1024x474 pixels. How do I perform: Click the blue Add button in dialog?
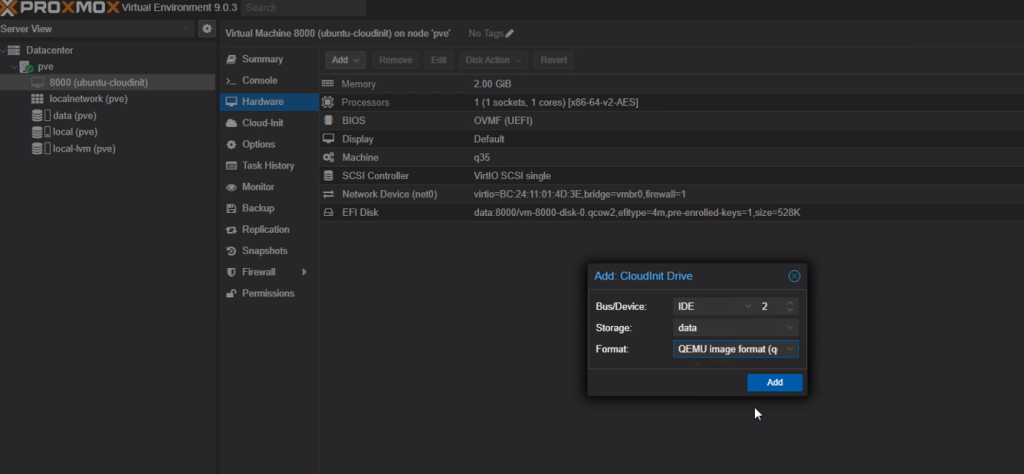(774, 383)
